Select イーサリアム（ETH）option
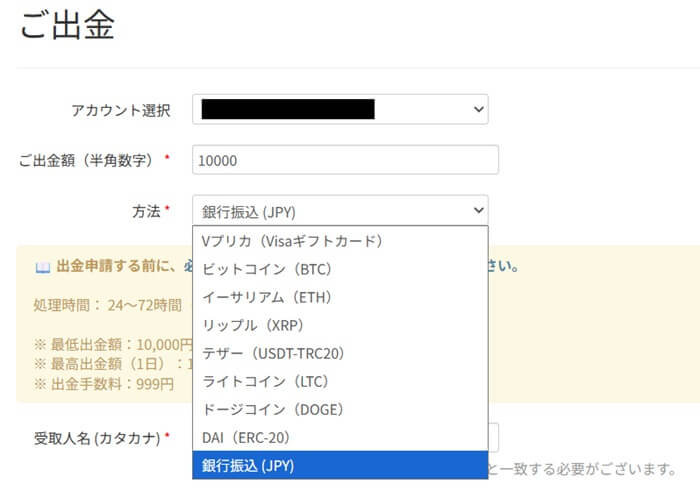The image size is (700, 491). coord(340,297)
